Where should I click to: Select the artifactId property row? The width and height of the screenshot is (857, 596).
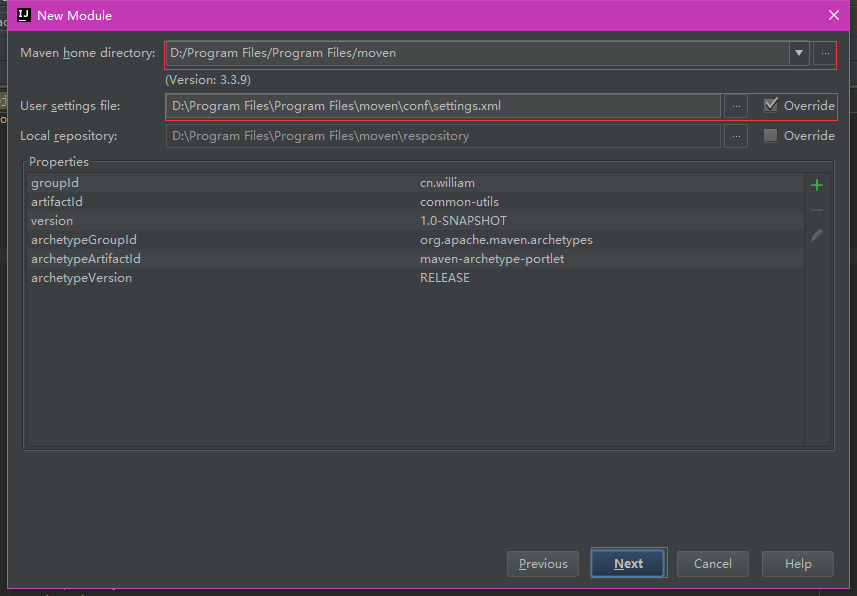pyautogui.click(x=415, y=202)
